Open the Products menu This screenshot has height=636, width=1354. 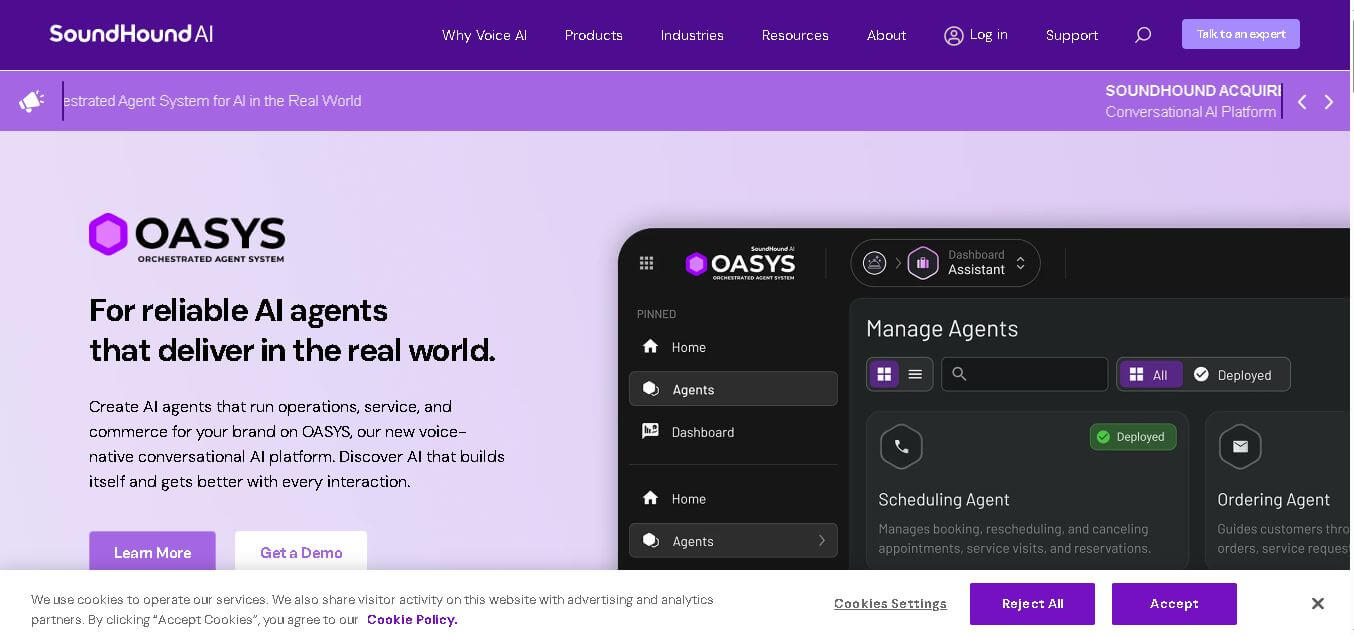click(594, 35)
